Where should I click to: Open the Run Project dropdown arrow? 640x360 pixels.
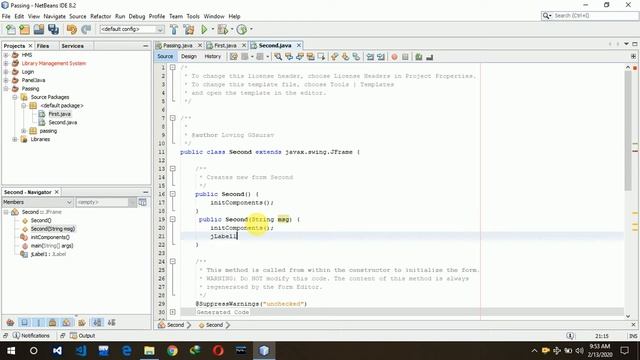tap(212, 29)
